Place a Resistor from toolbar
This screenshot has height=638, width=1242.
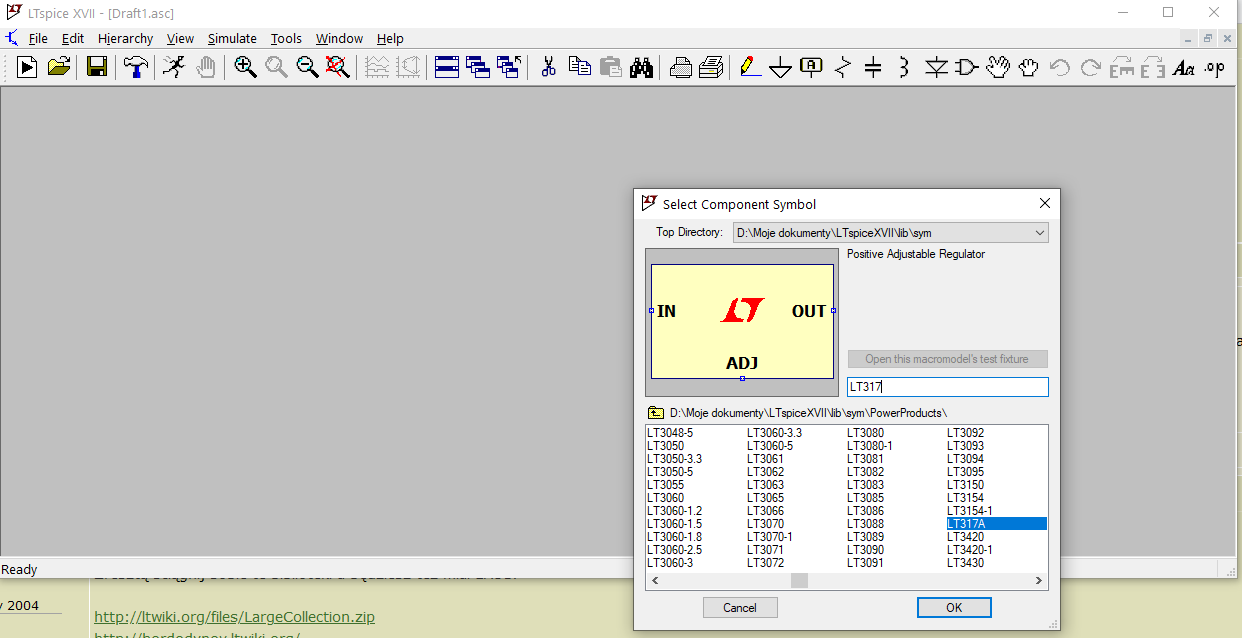(843, 67)
